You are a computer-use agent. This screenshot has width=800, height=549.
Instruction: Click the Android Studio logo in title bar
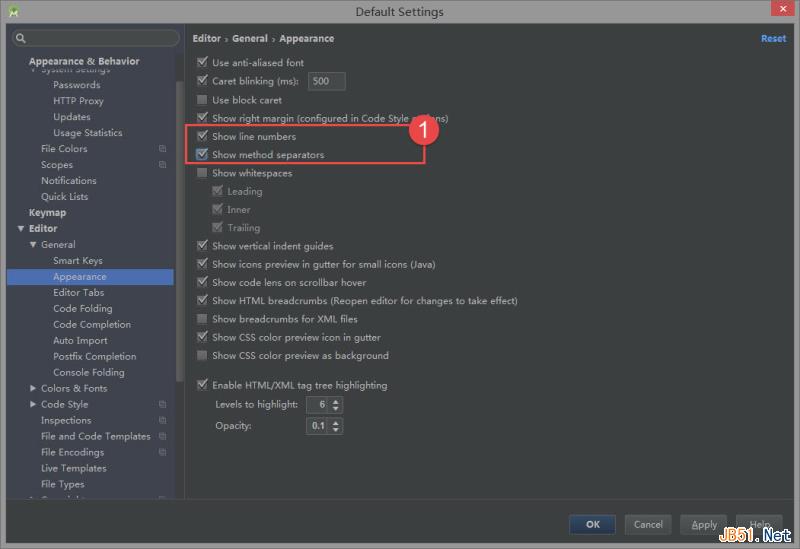(14, 12)
